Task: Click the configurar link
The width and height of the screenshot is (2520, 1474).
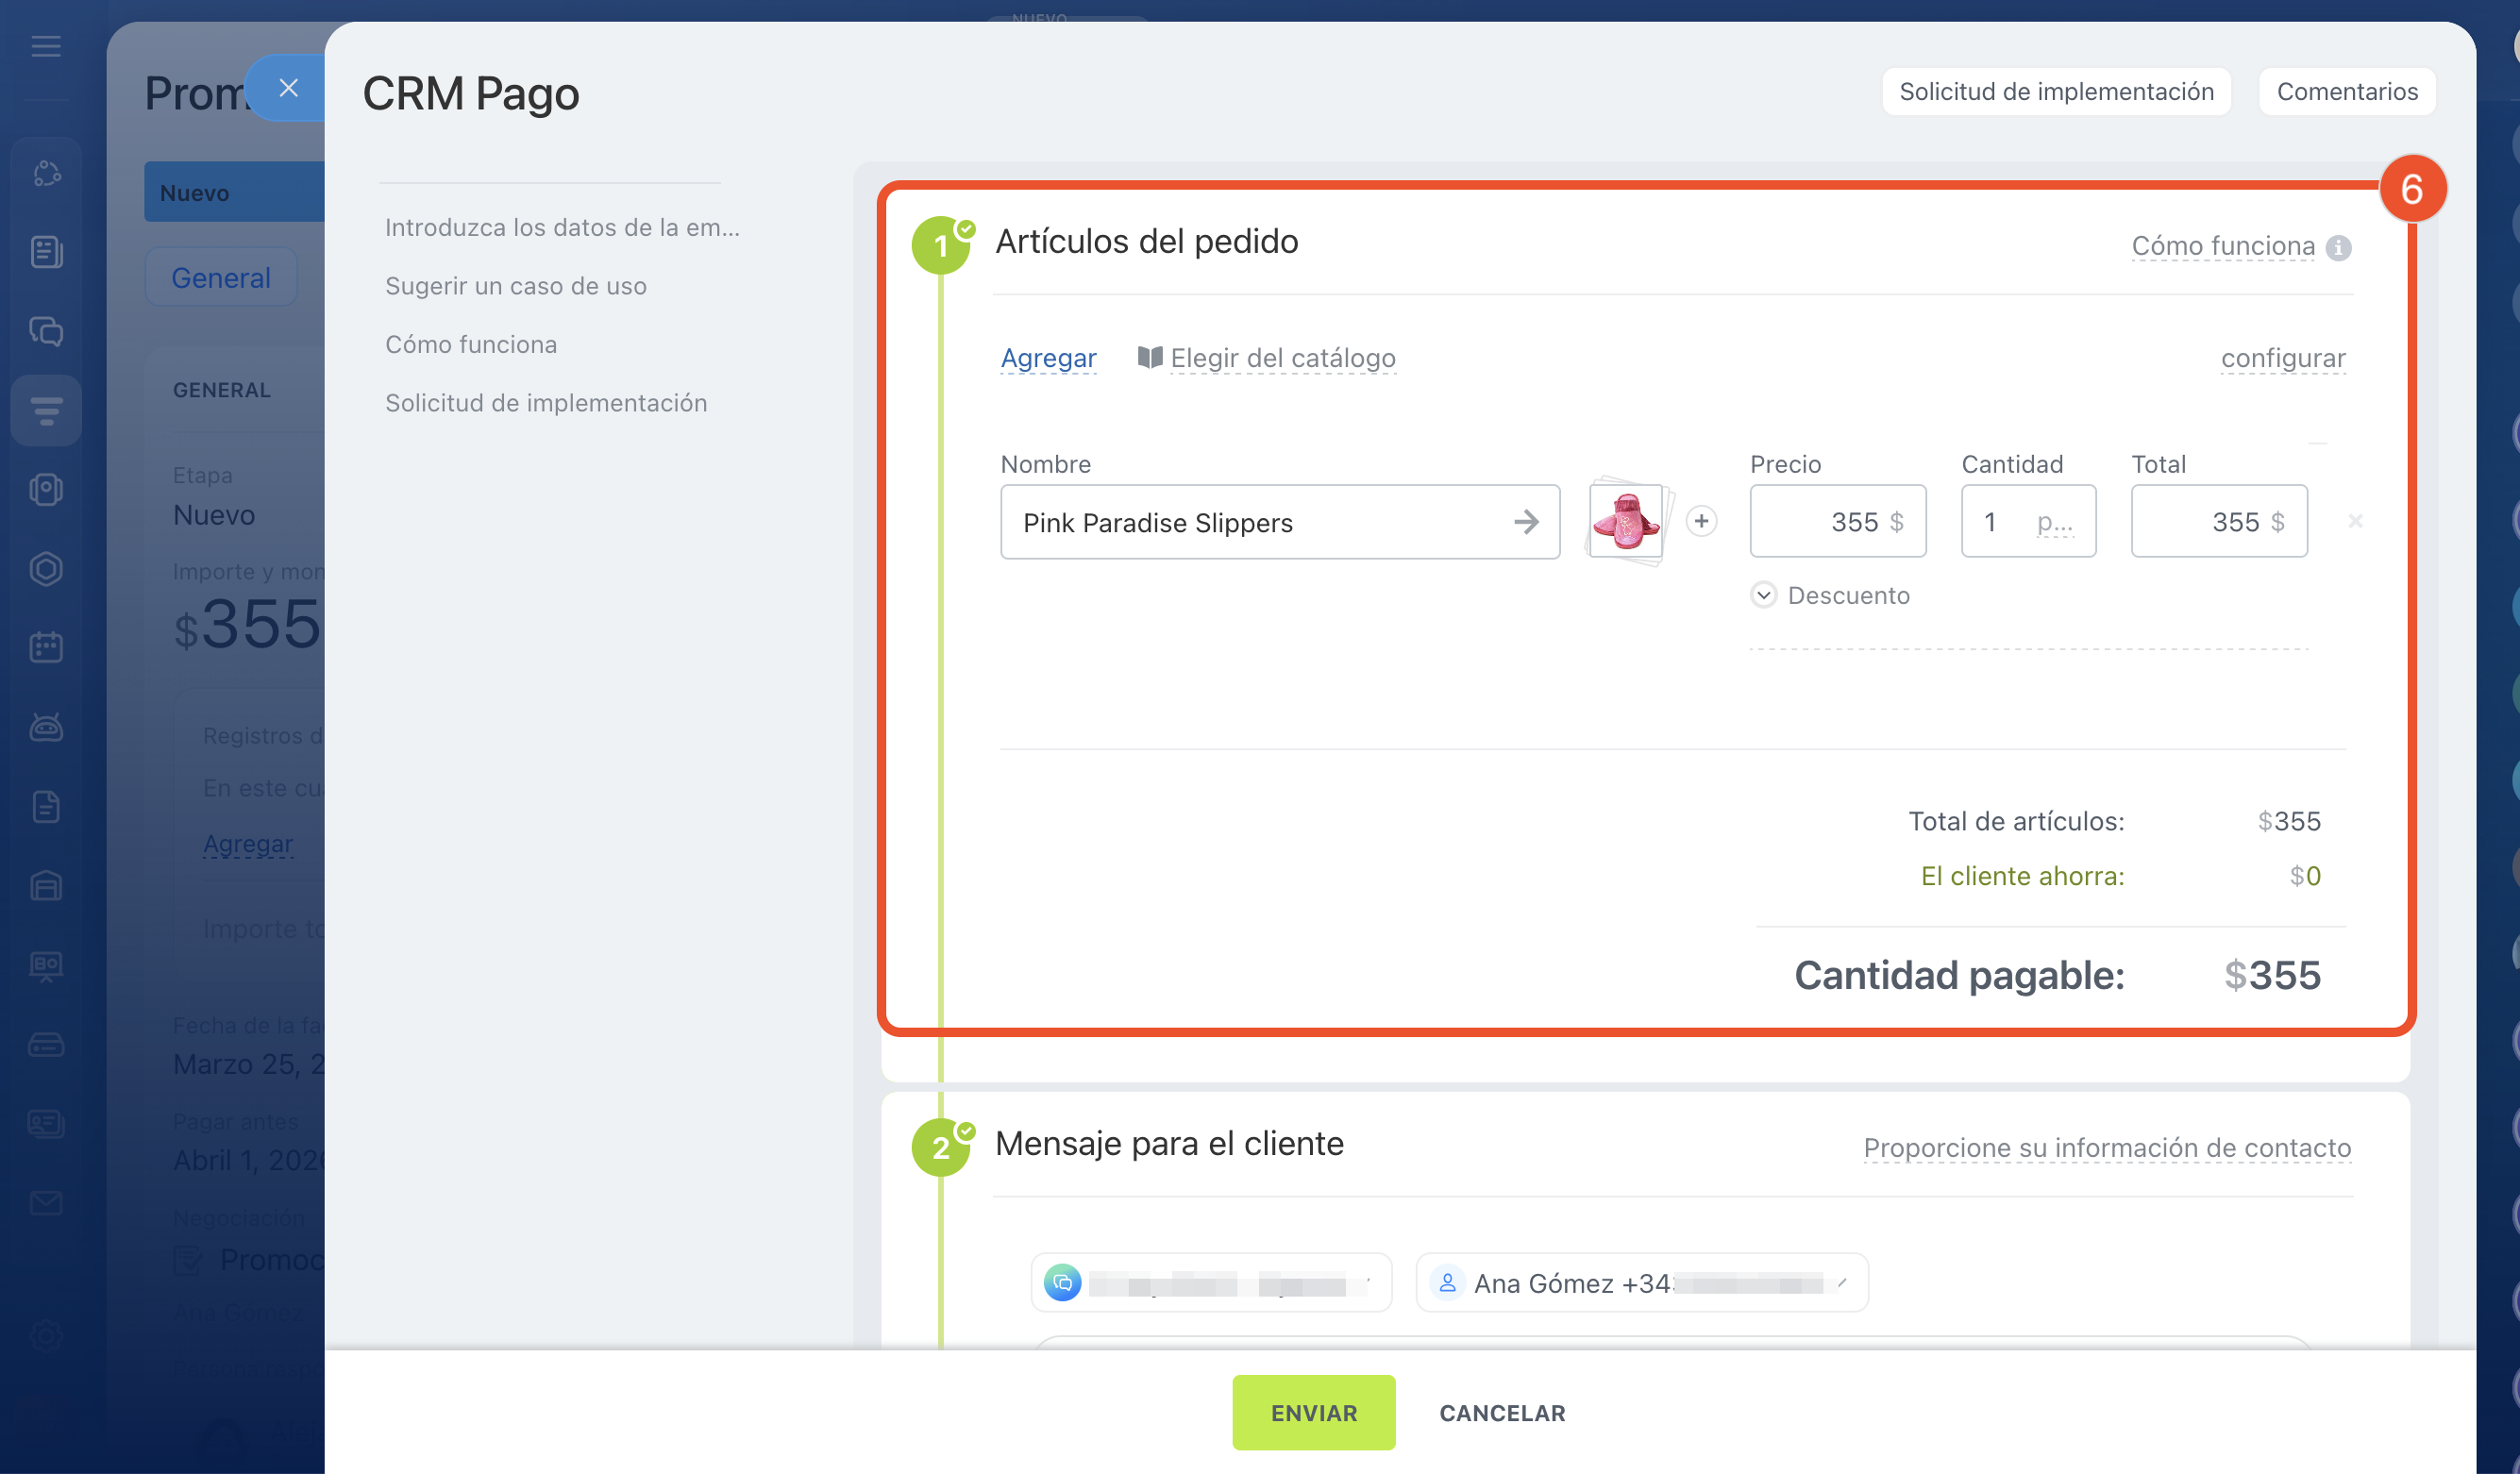Action: click(2283, 358)
